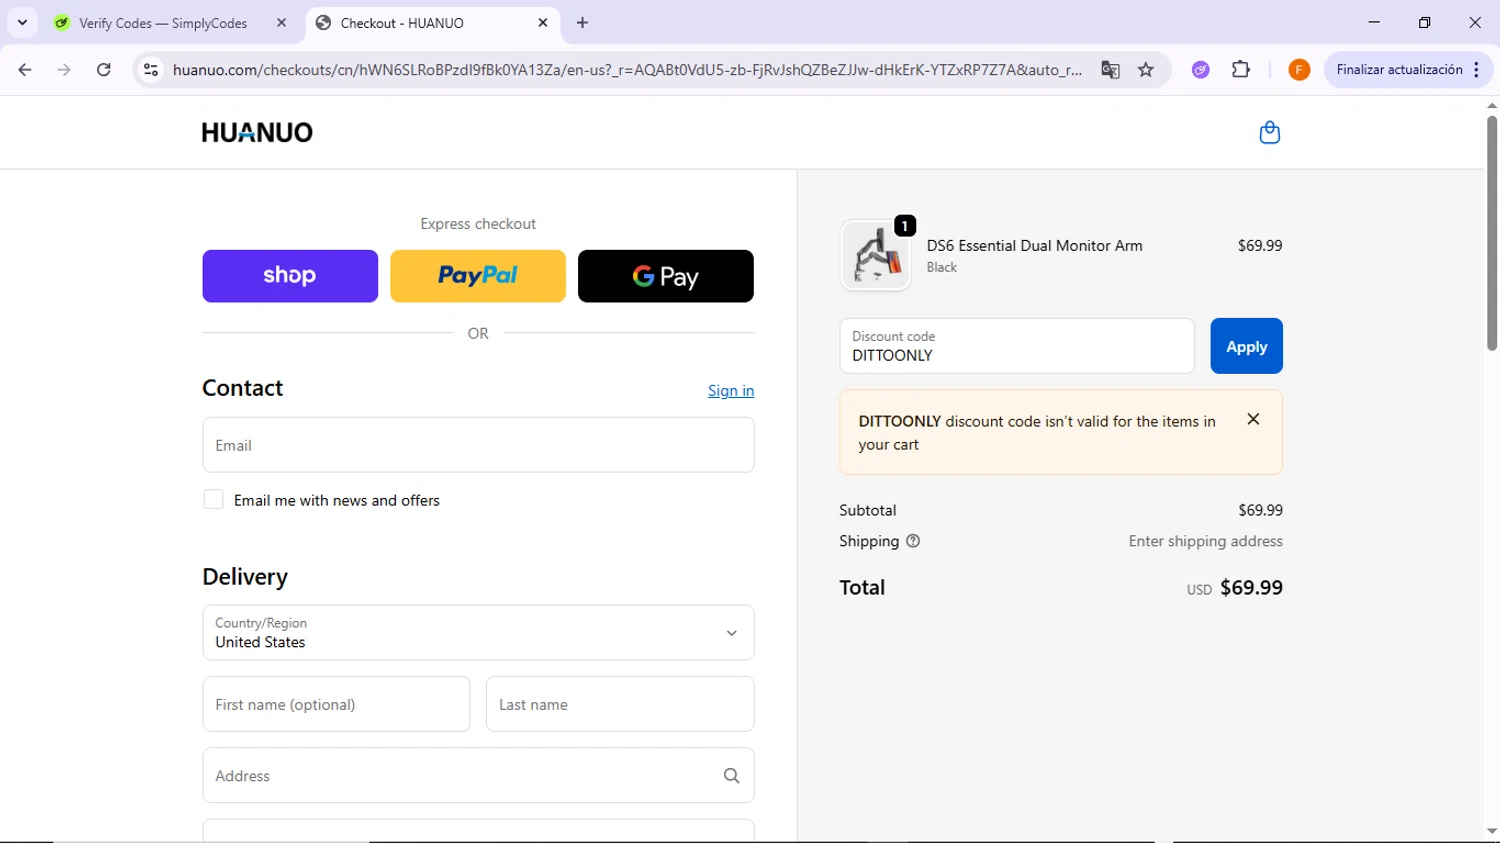Viewport: 1500px width, 843px height.
Task: Click the page vertical scrollbar thumb
Action: 1492,232
